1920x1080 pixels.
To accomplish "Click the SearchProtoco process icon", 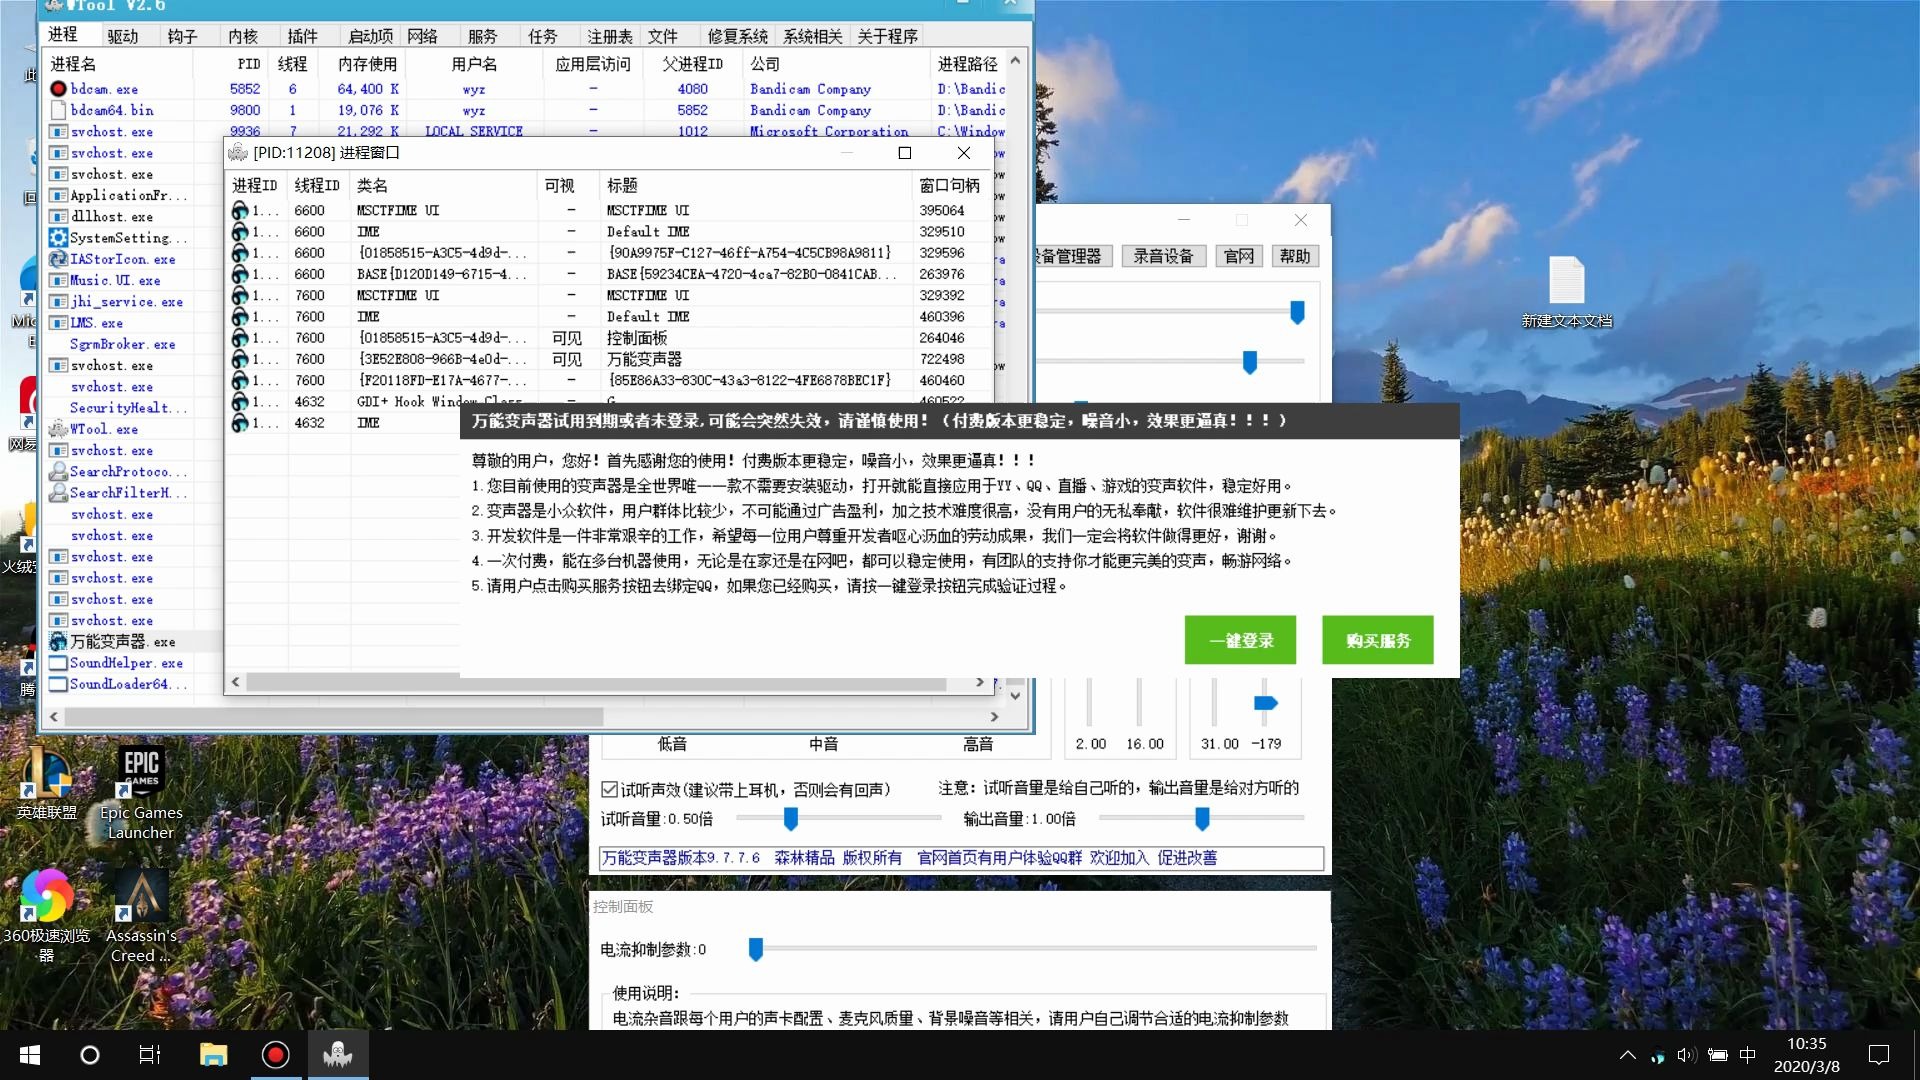I will pos(58,471).
